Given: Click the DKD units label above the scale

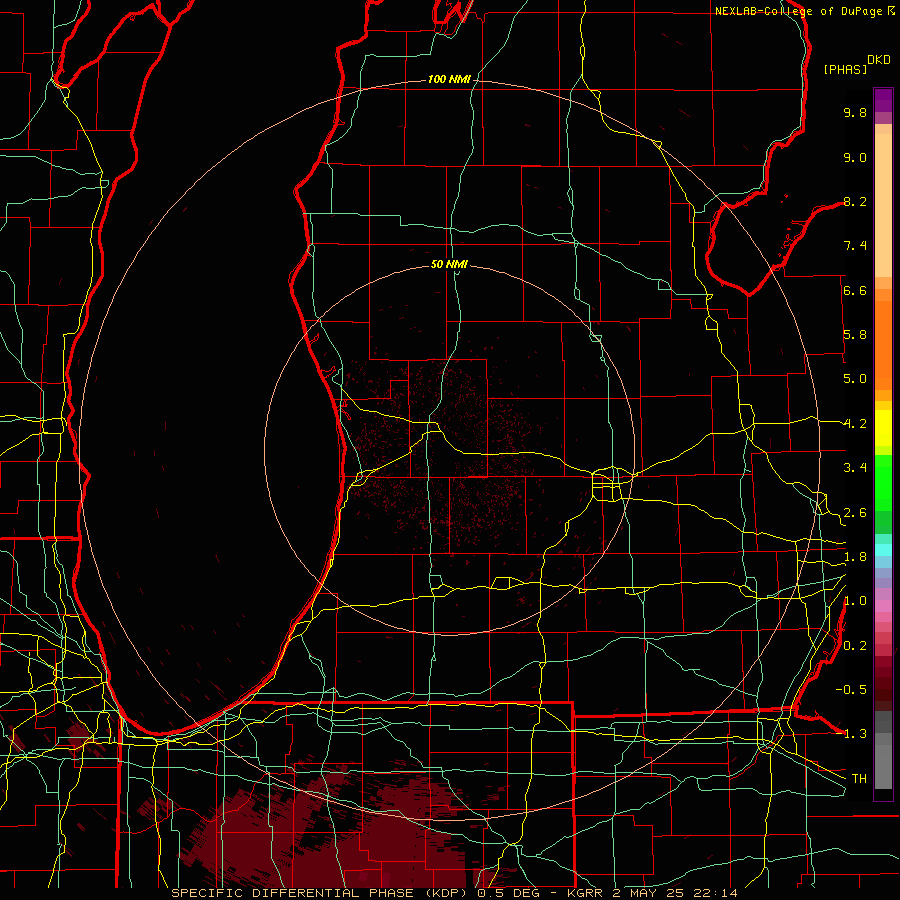Looking at the screenshot, I should pyautogui.click(x=878, y=60).
